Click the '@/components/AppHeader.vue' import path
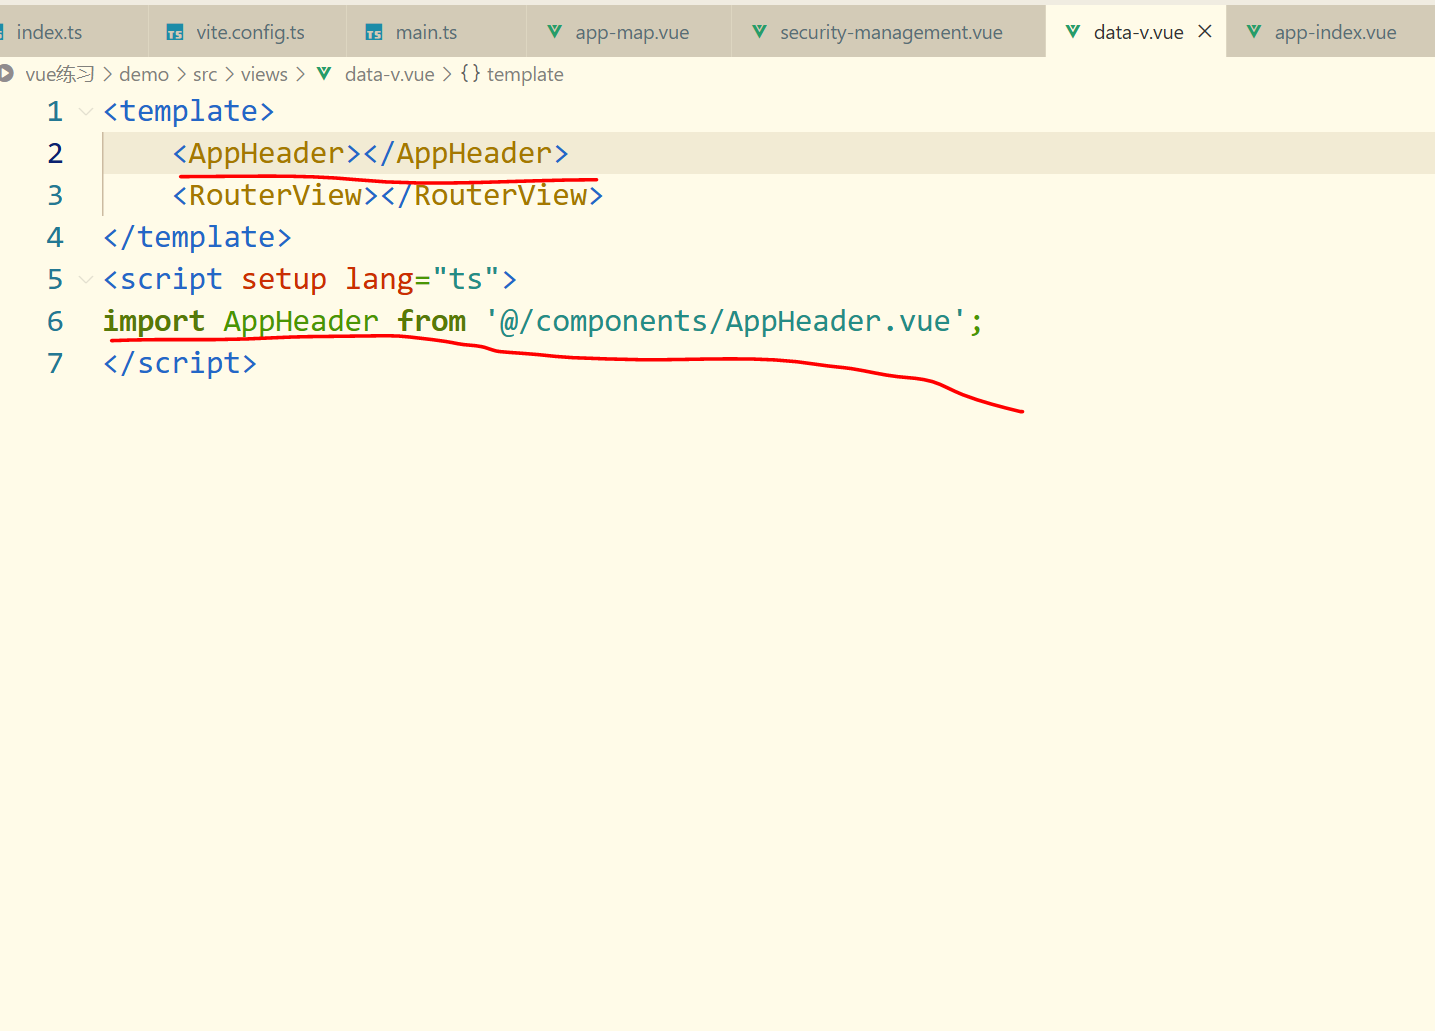This screenshot has width=1435, height=1031. [x=726, y=321]
